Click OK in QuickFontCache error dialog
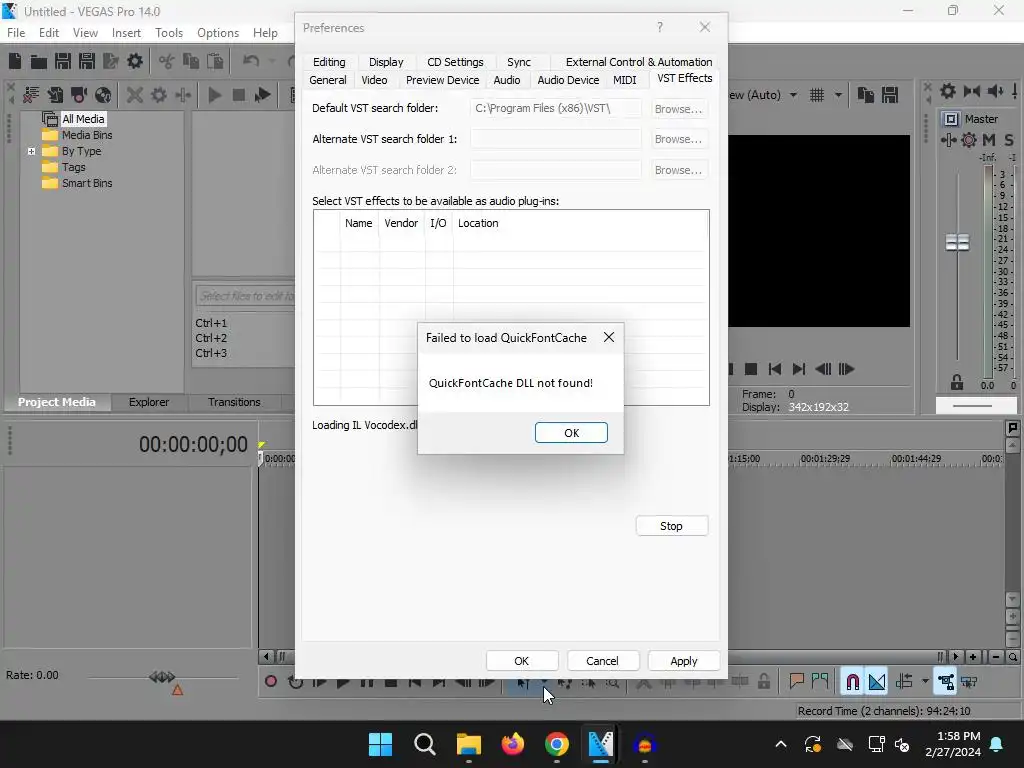Image resolution: width=1024 pixels, height=768 pixels. pyautogui.click(x=571, y=433)
